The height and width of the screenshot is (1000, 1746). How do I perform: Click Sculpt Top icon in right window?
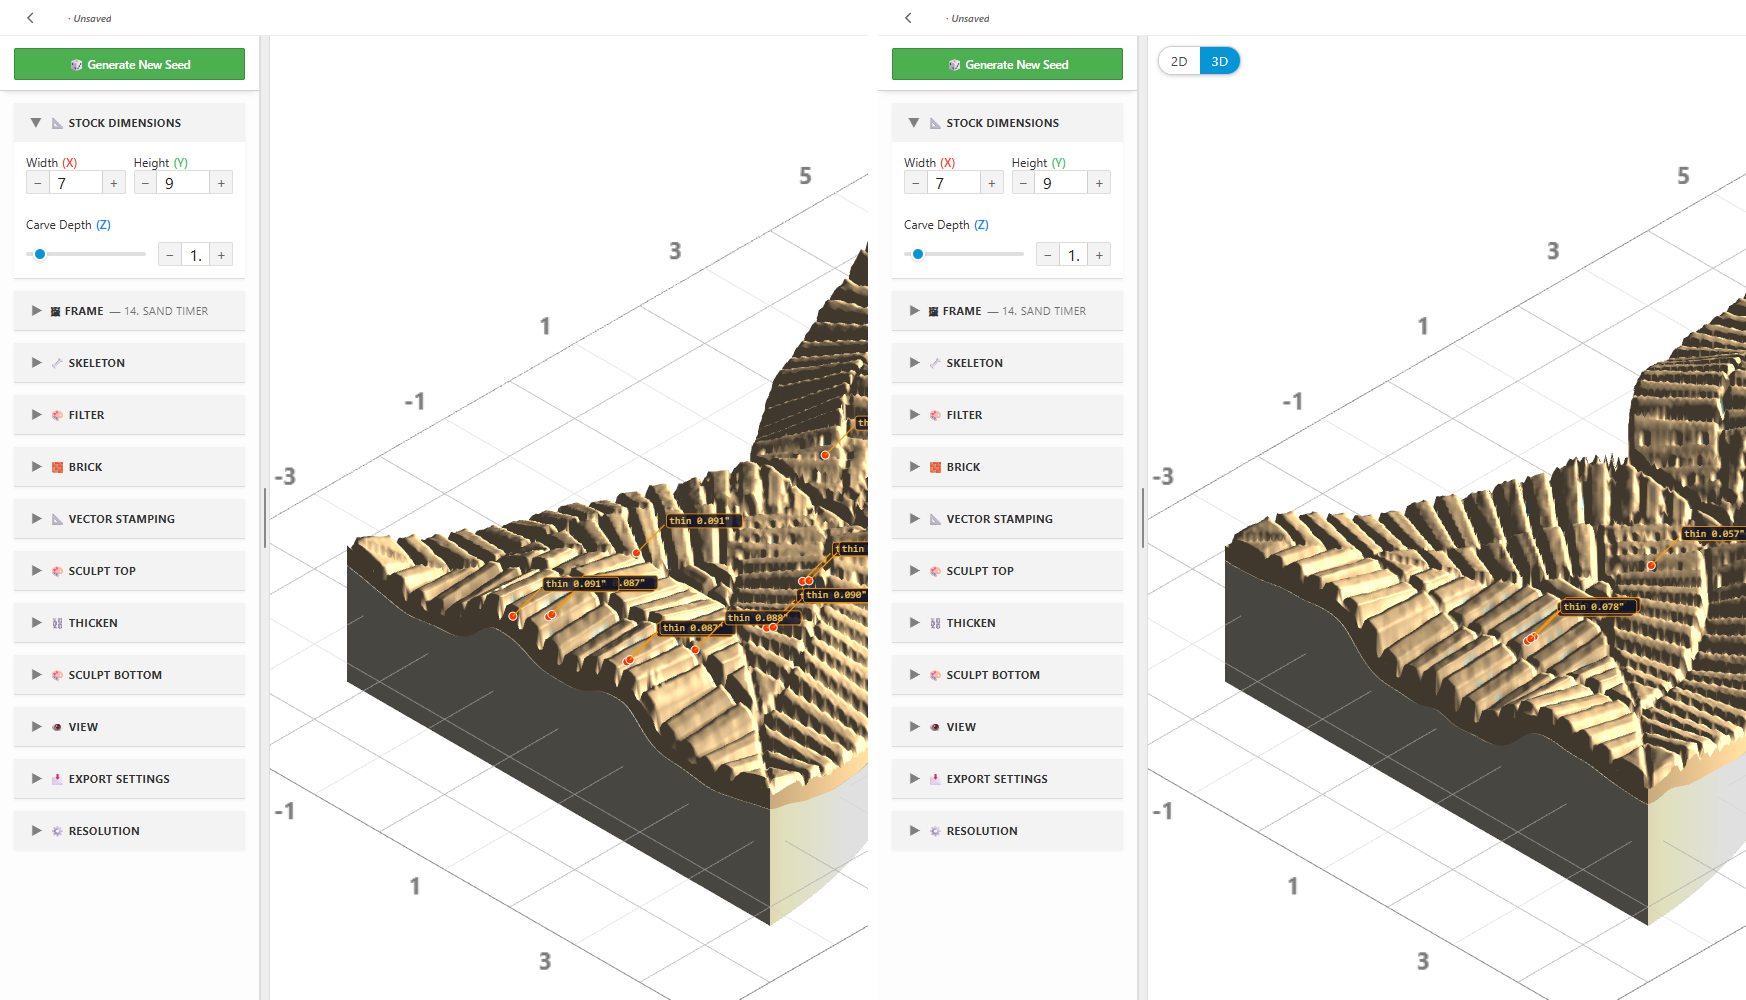(x=935, y=571)
